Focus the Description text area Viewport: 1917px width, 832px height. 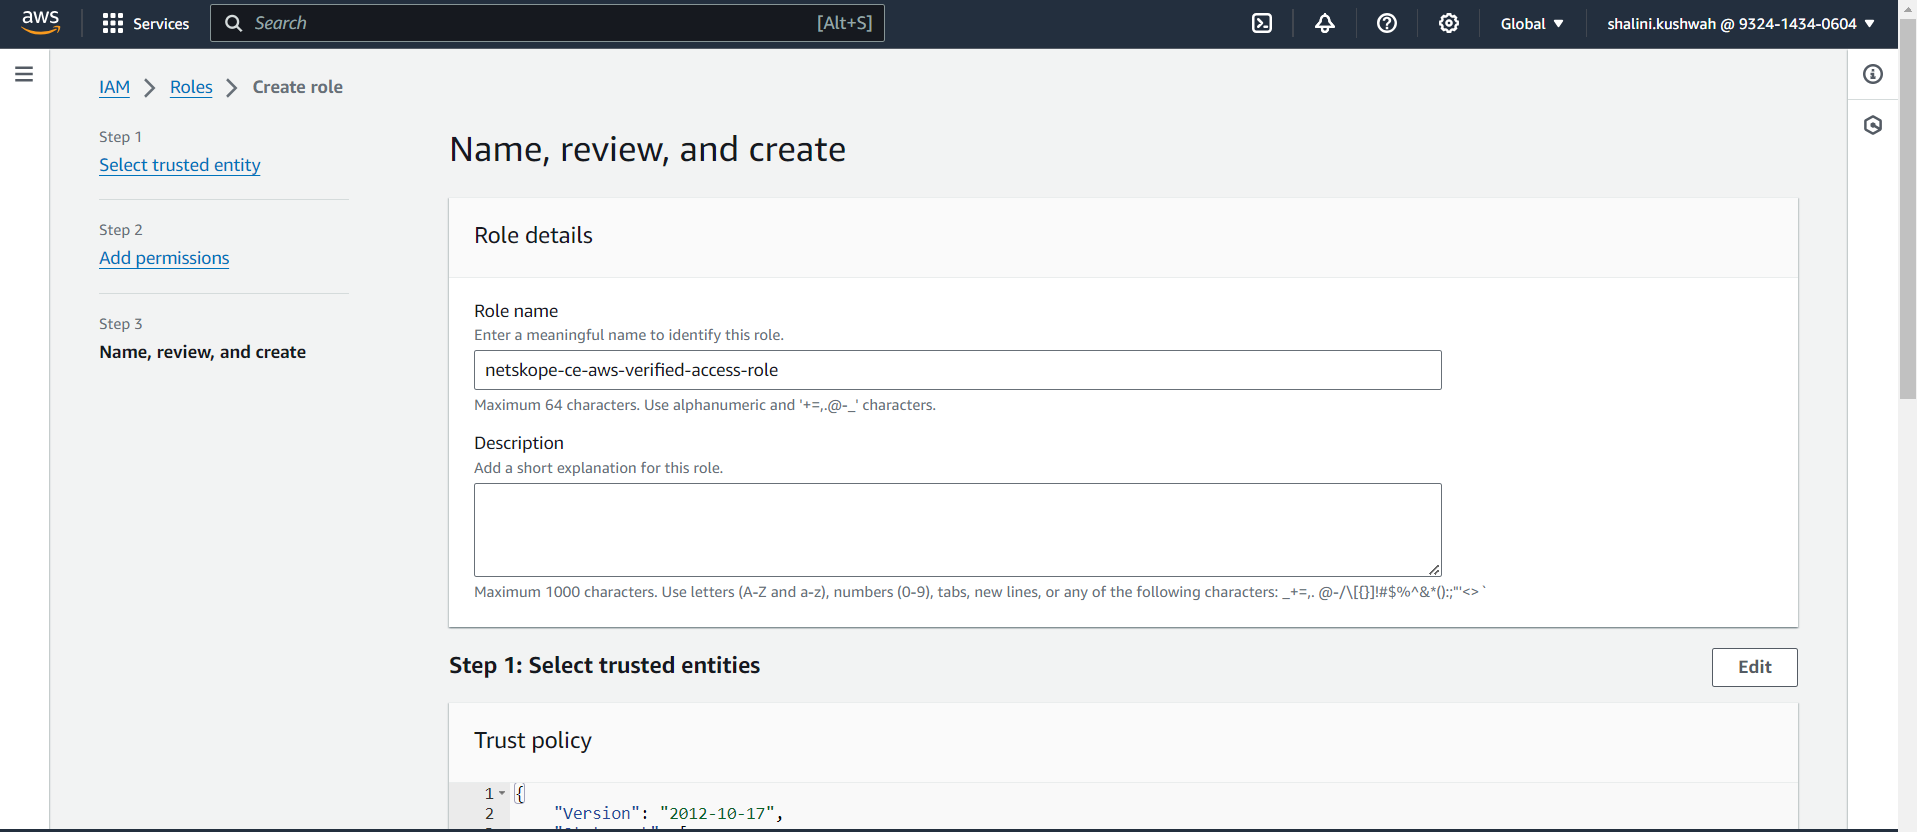click(957, 530)
